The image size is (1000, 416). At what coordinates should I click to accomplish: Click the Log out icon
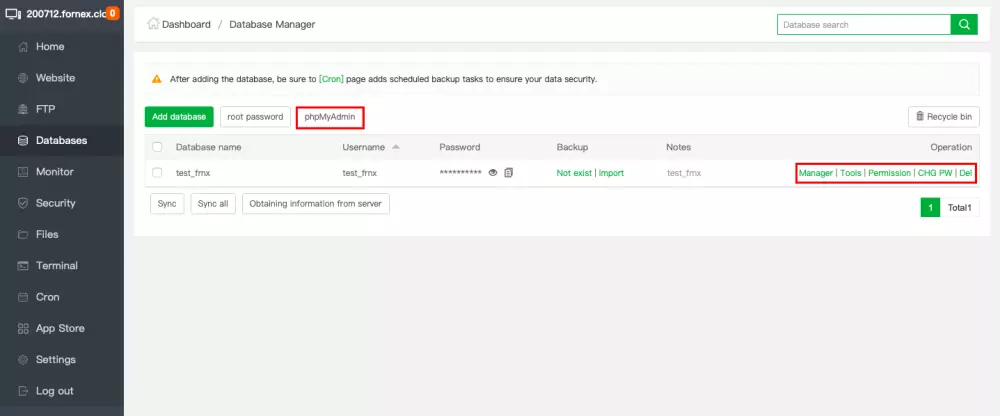coord(23,390)
